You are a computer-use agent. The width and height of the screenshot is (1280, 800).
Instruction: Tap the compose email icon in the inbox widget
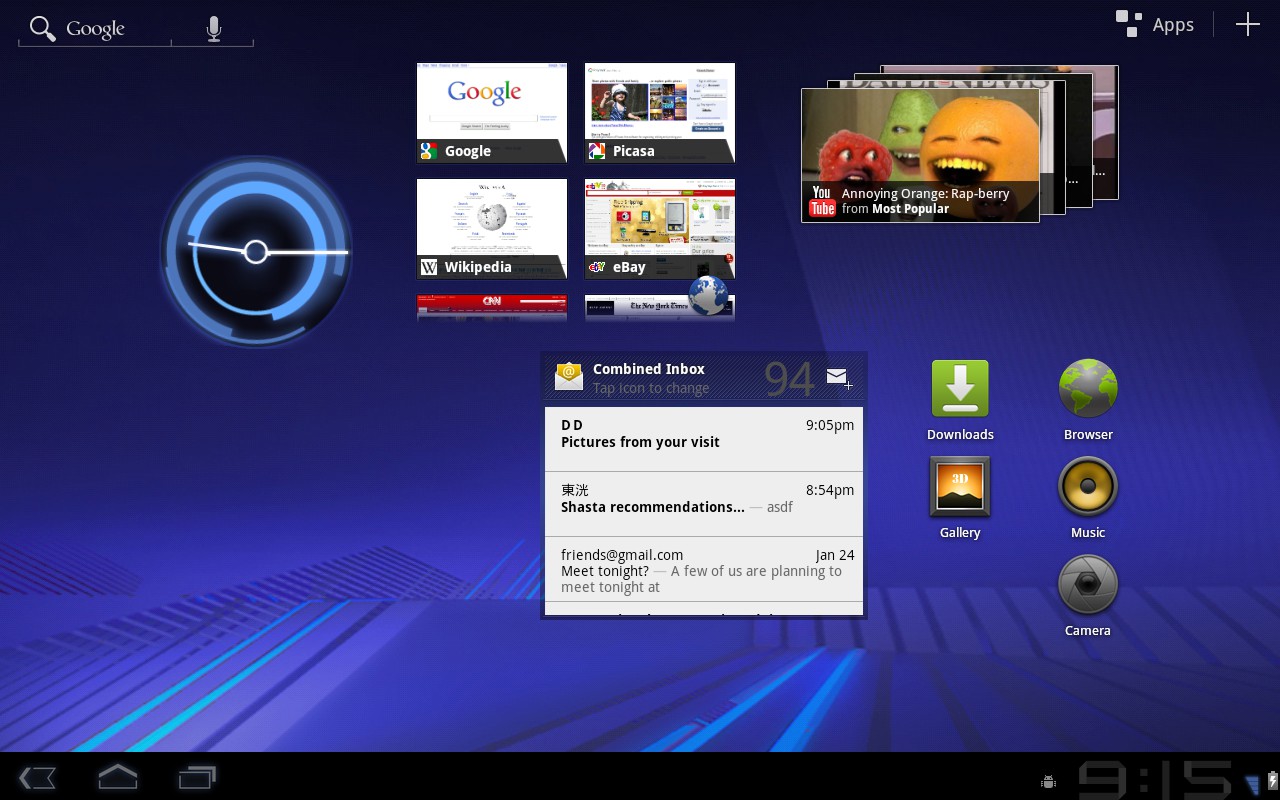coord(838,377)
